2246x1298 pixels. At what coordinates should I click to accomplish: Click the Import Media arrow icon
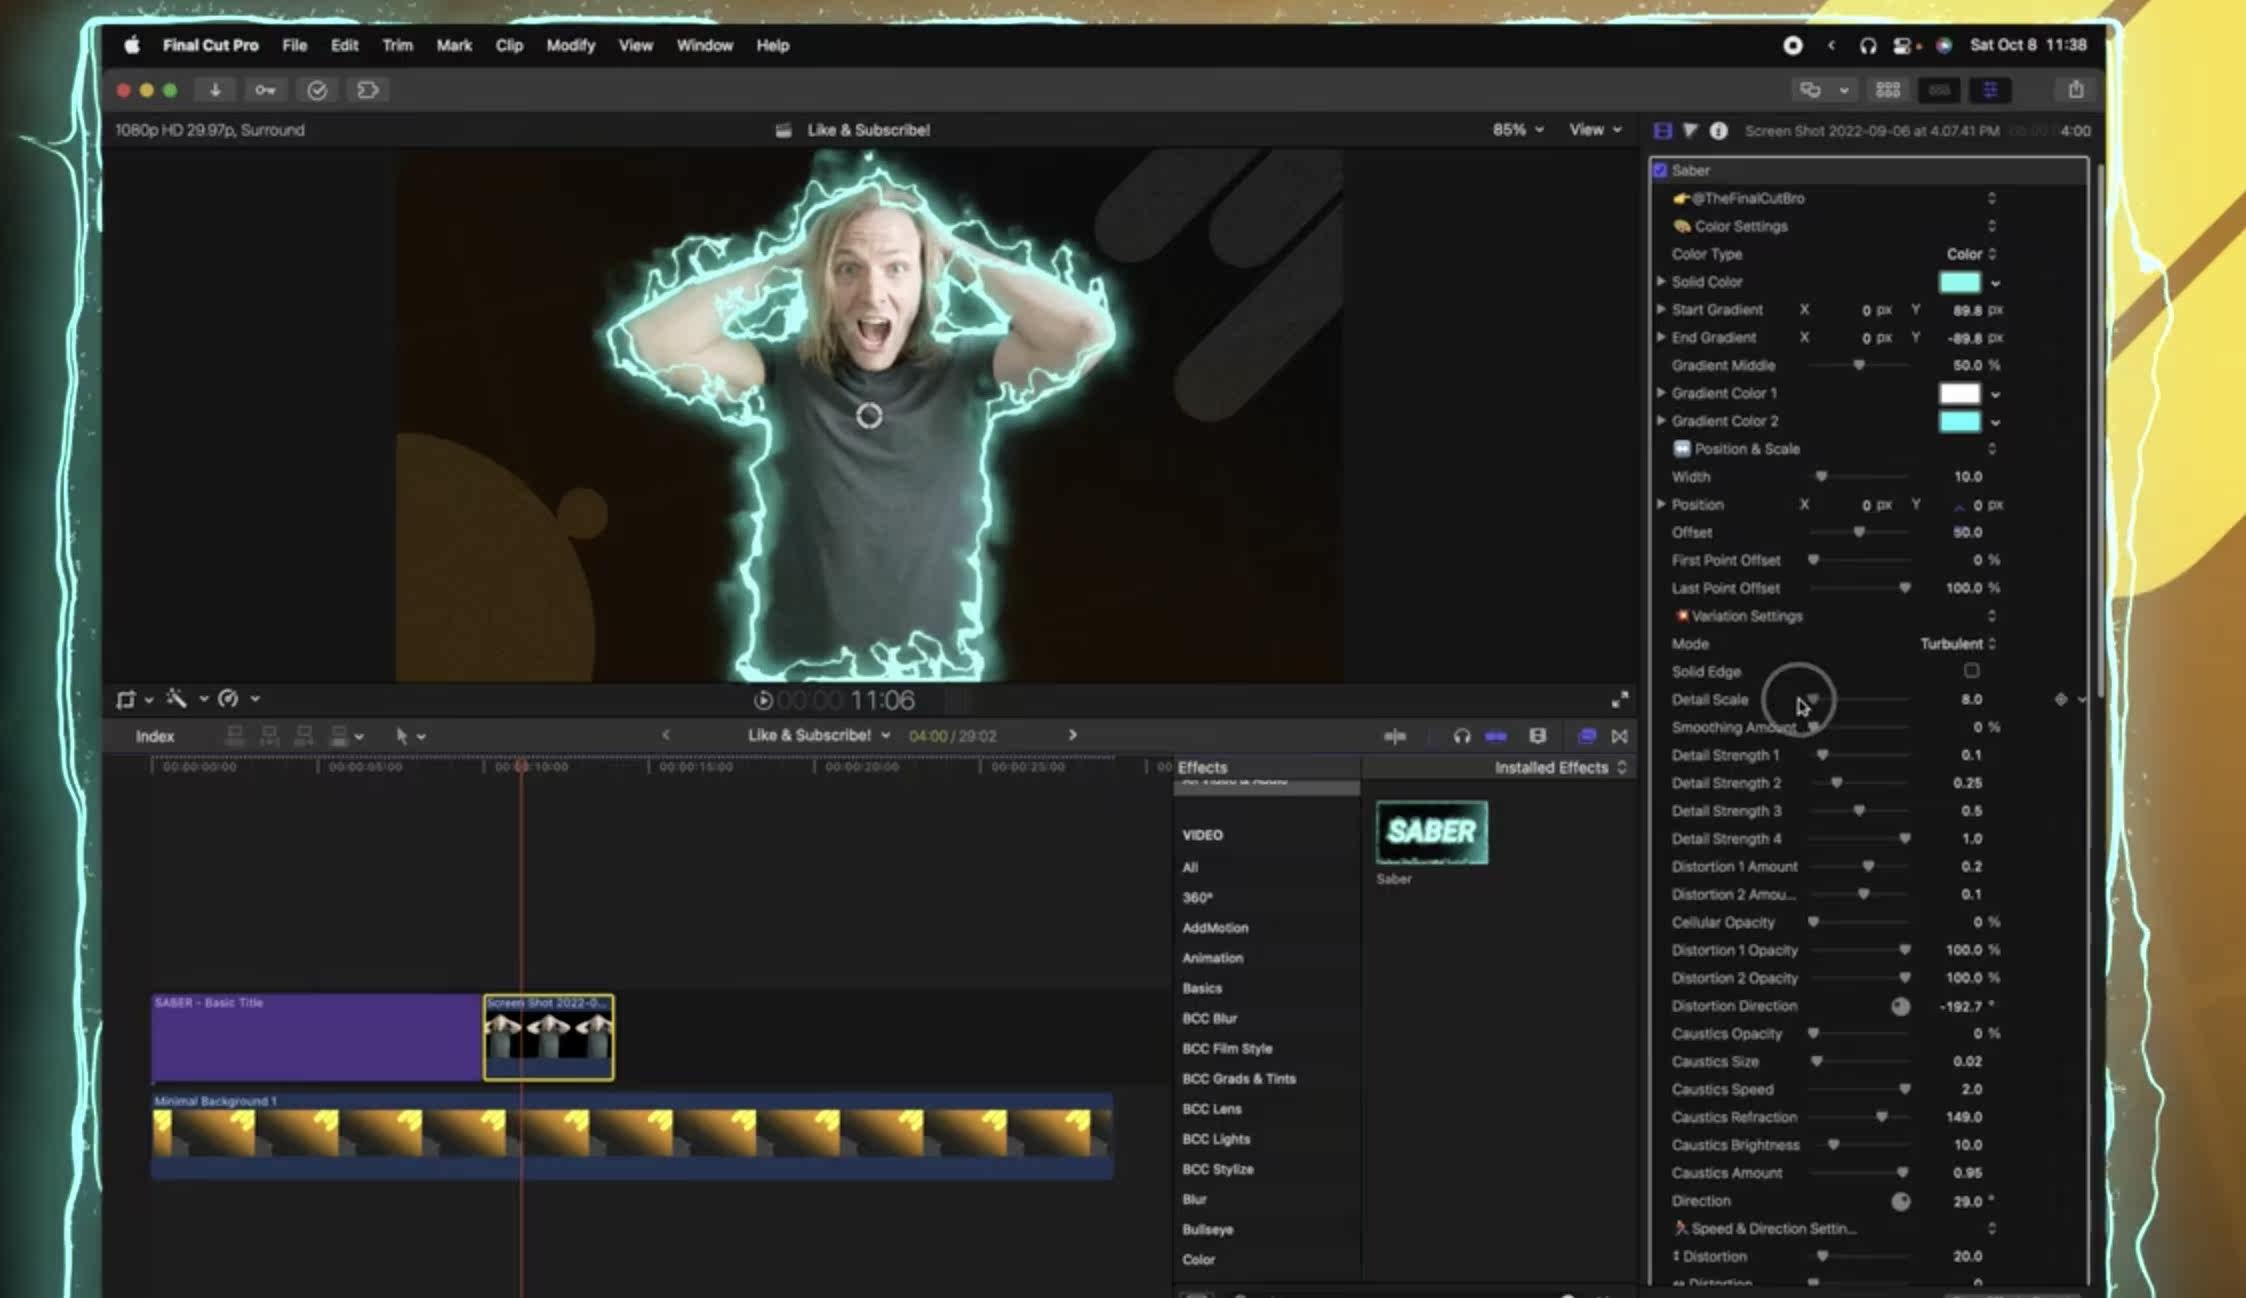214,90
